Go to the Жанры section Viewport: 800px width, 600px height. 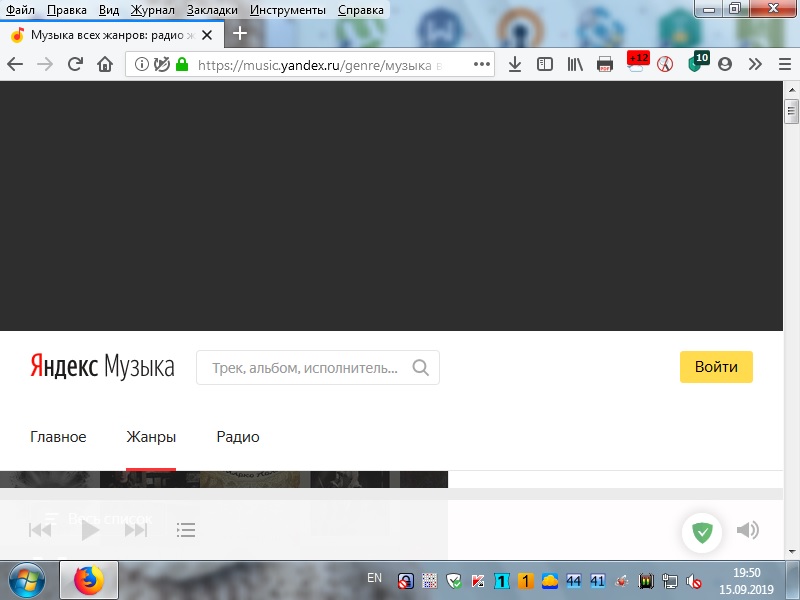click(x=151, y=437)
